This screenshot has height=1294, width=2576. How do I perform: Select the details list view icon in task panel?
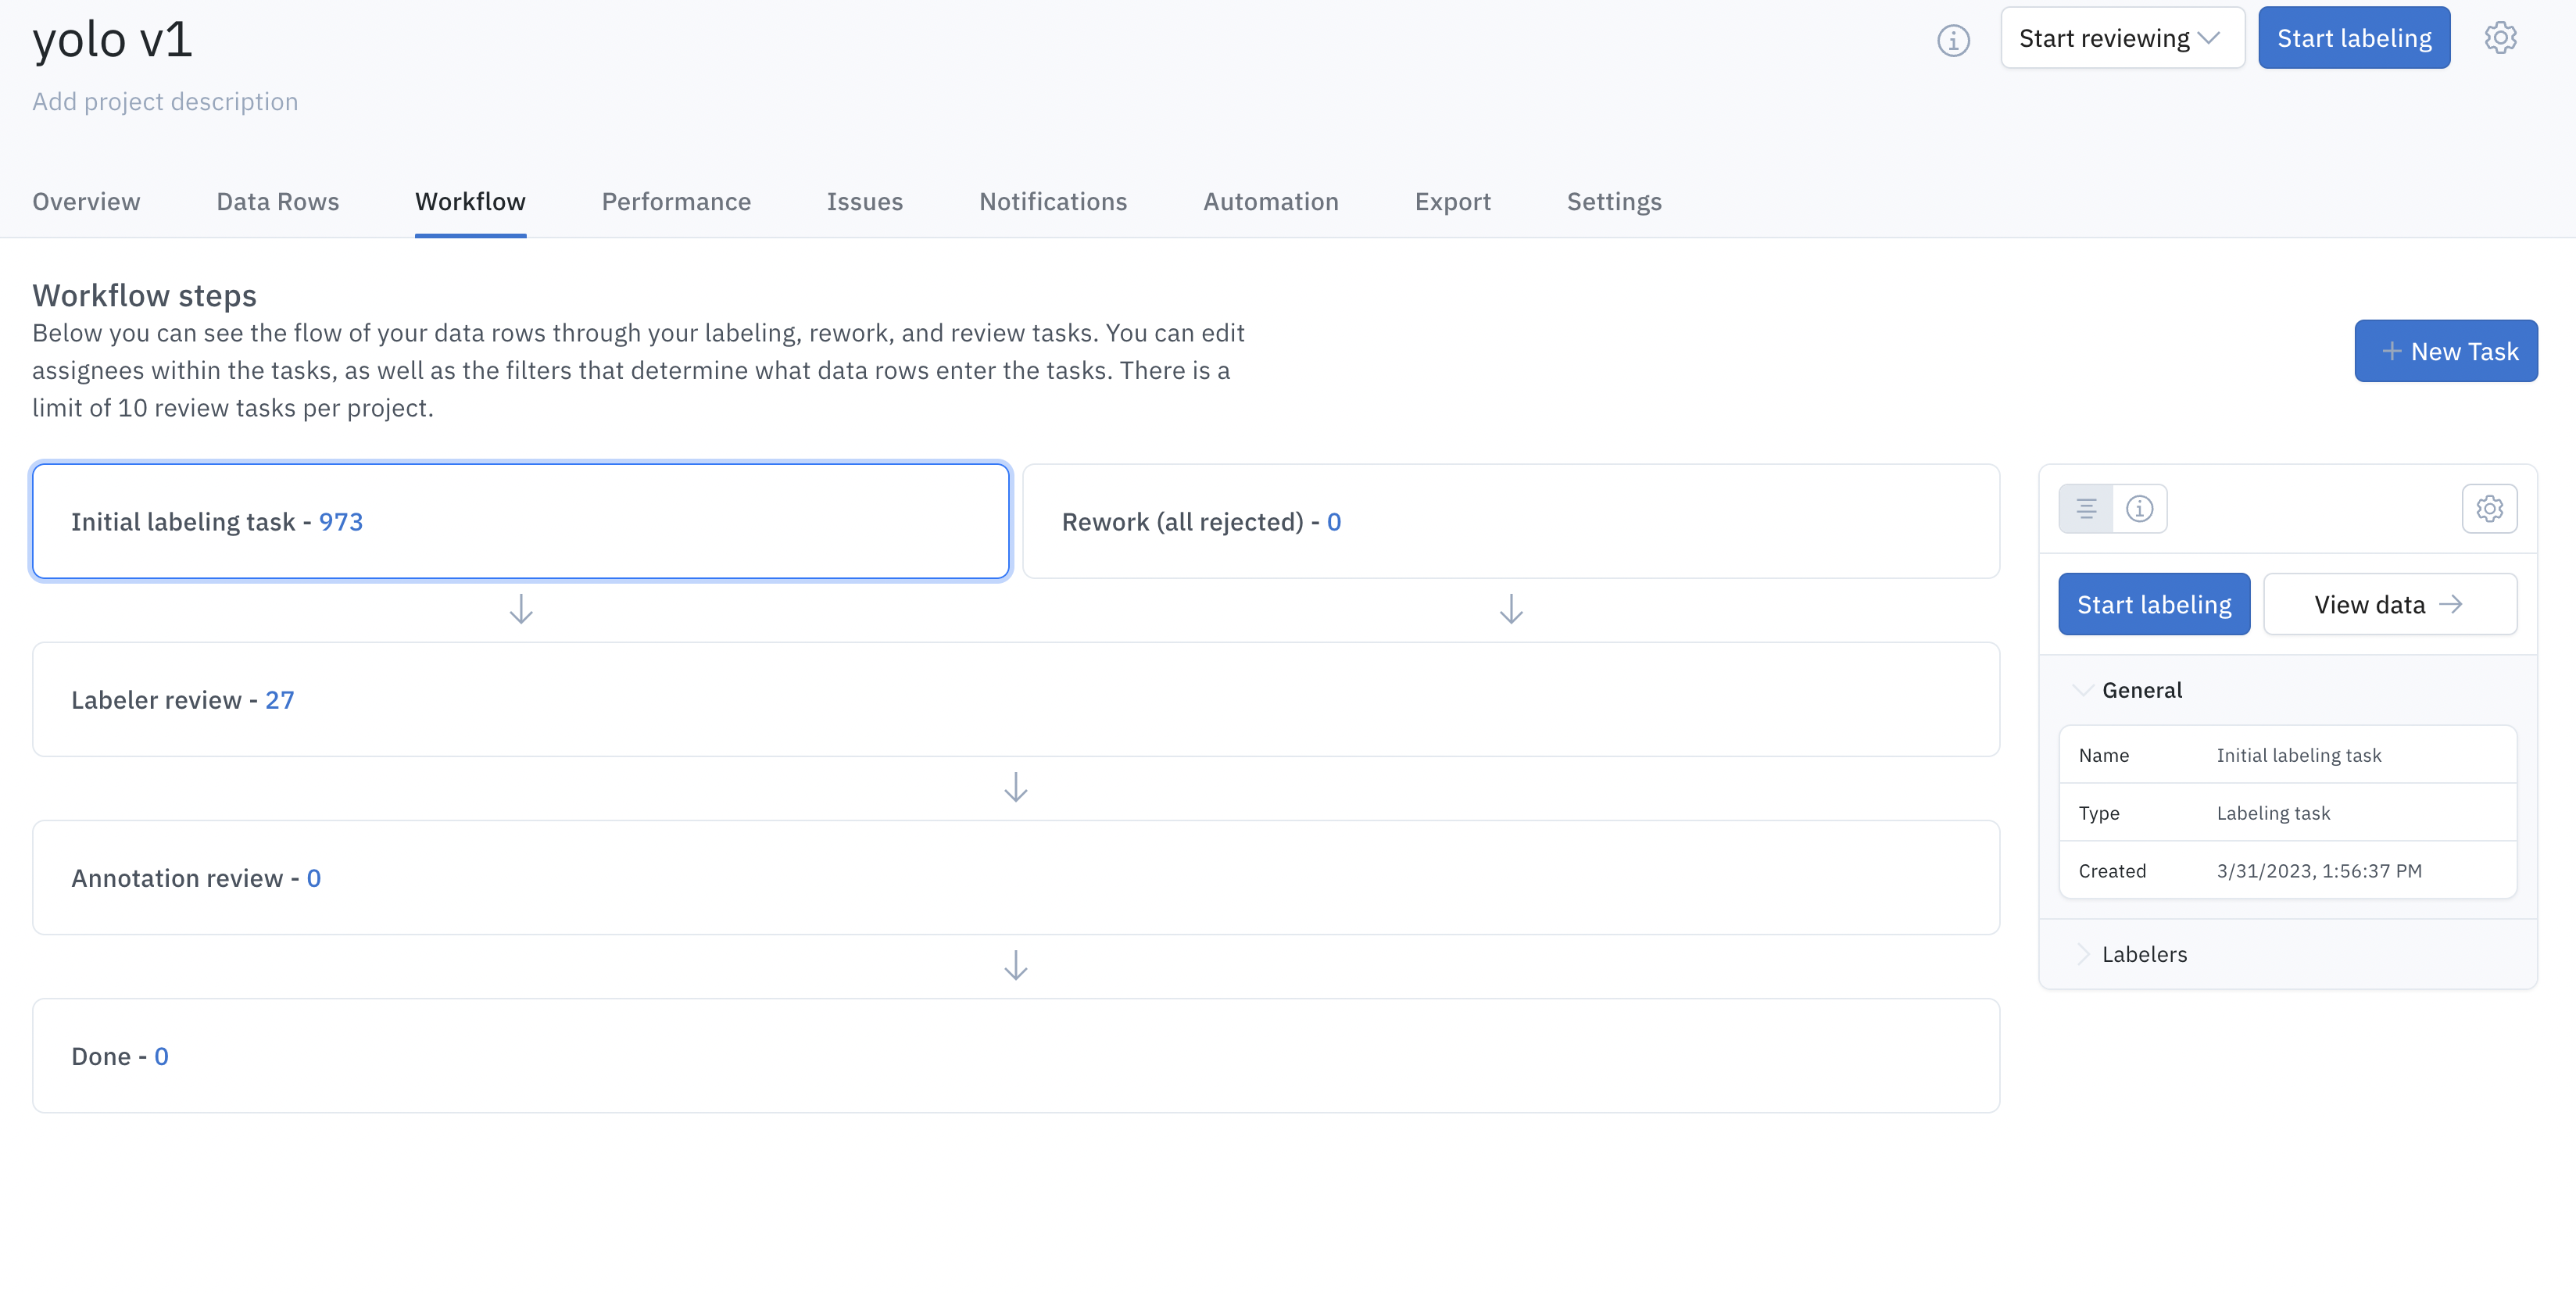pos(2086,509)
